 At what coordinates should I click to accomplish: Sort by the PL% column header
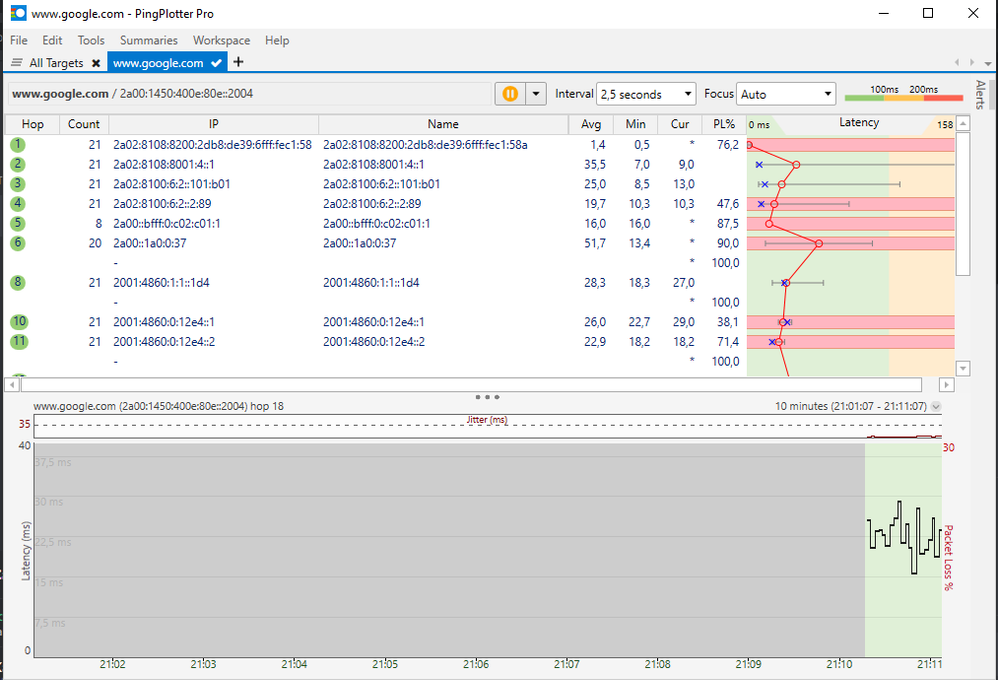coord(725,125)
